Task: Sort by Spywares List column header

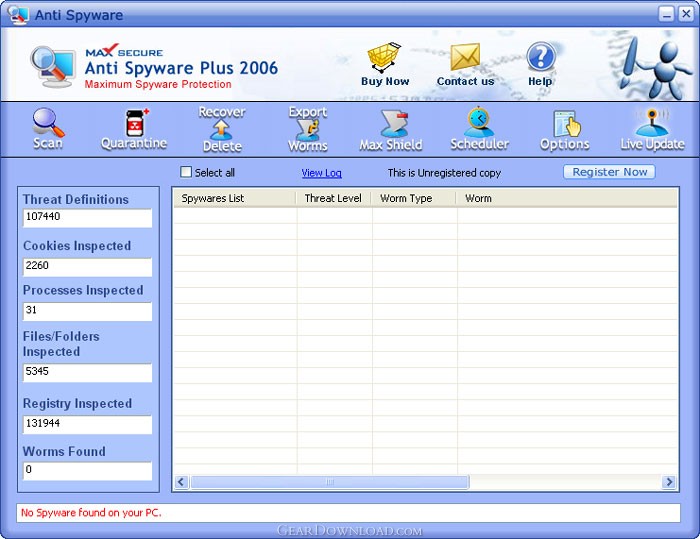Action: coord(235,198)
